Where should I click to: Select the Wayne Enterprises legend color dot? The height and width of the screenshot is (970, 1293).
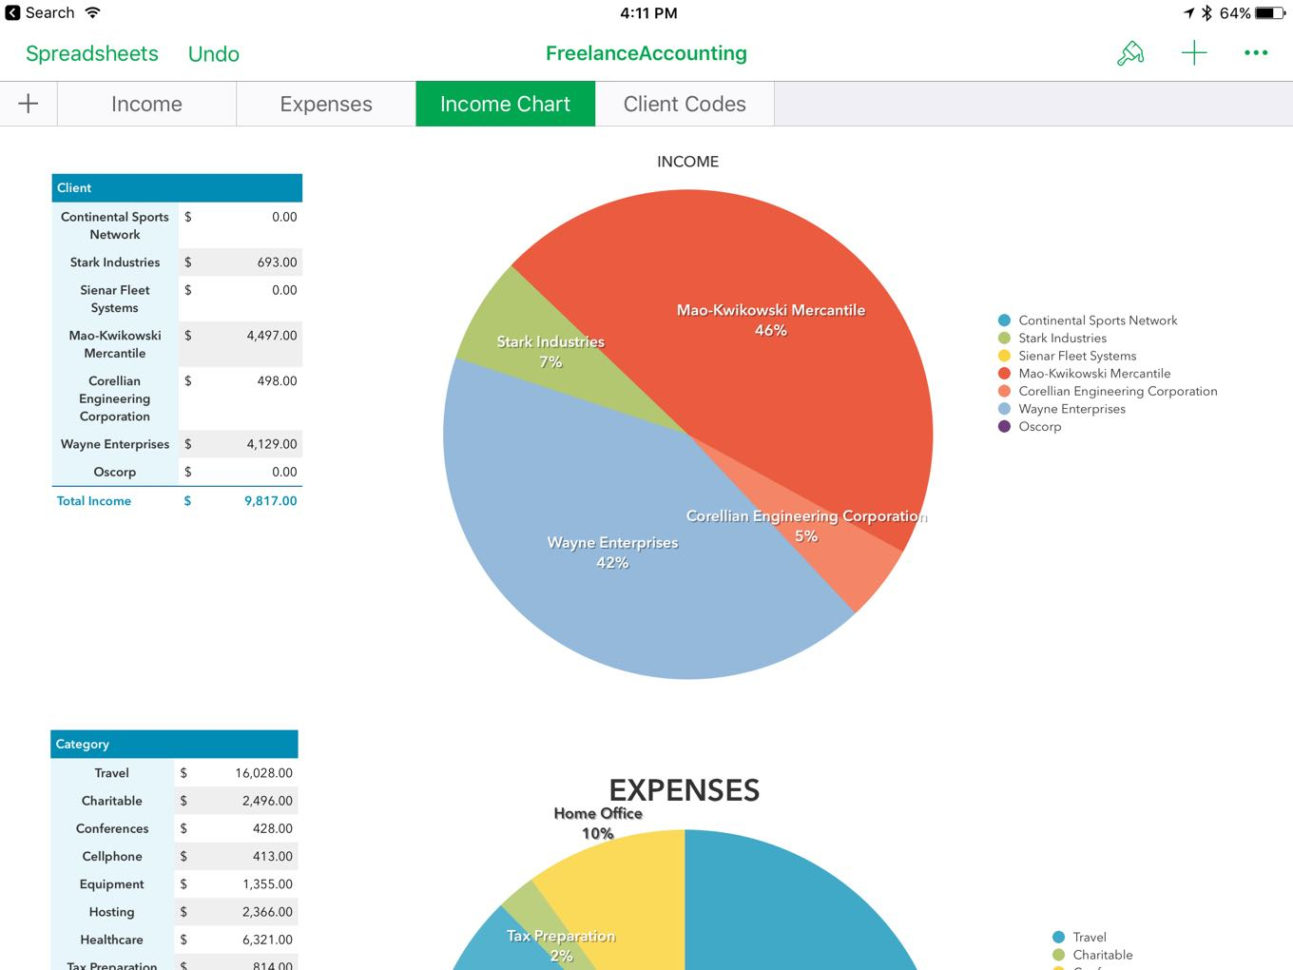tap(1003, 408)
